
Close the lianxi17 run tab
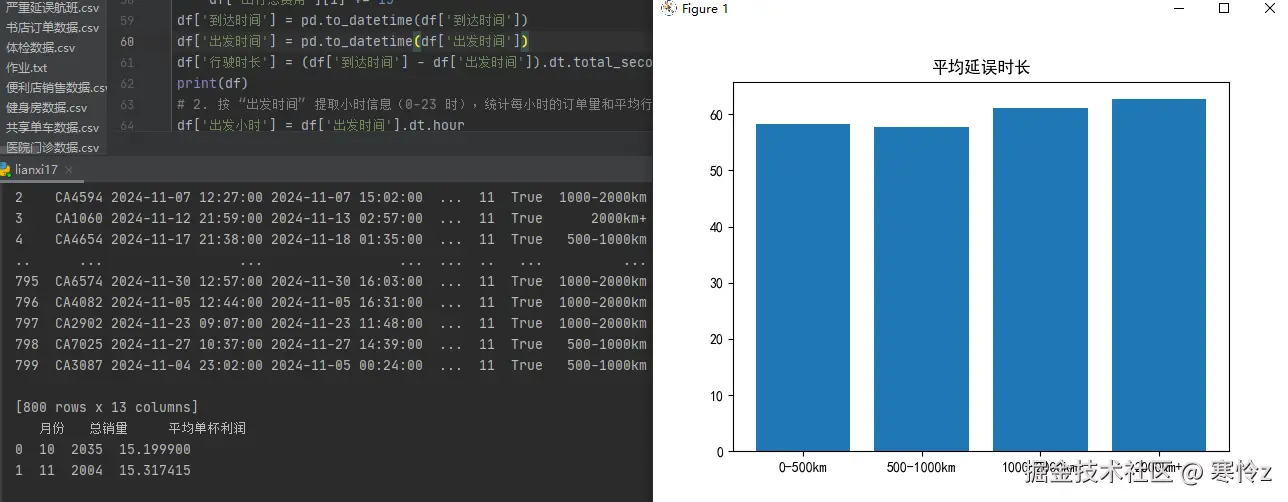pos(68,170)
